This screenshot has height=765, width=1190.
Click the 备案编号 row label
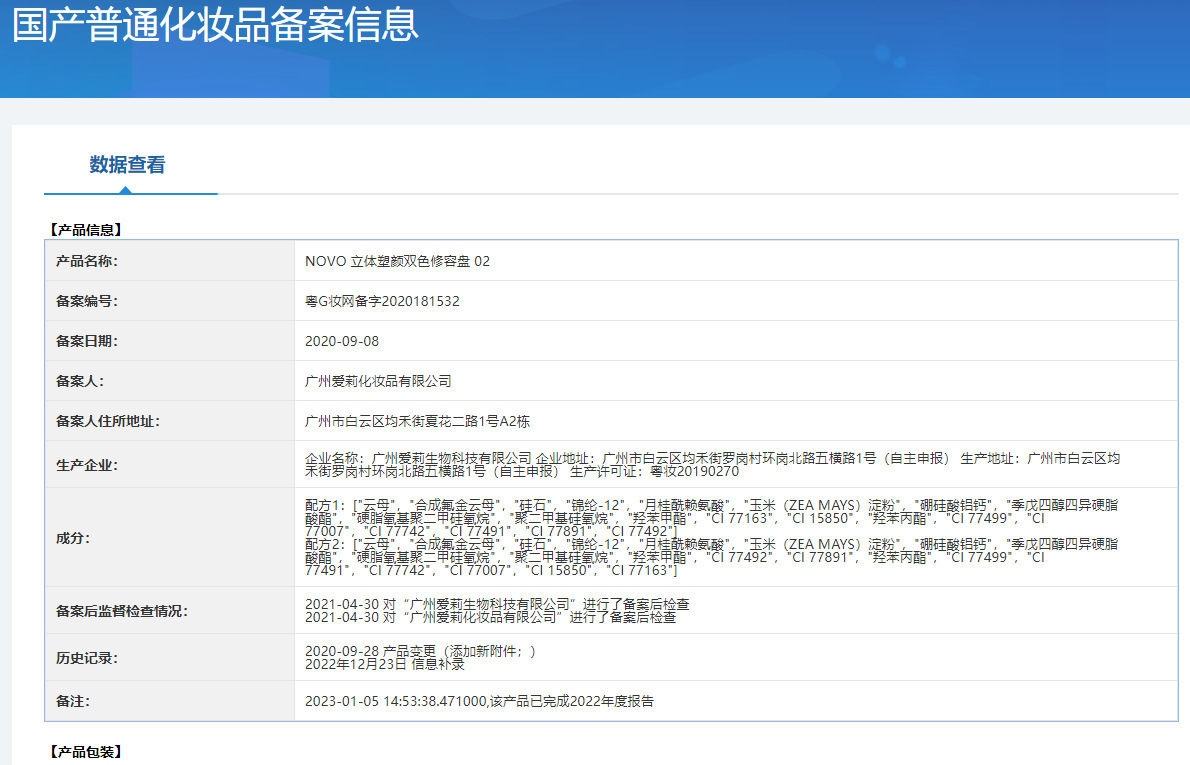point(87,301)
